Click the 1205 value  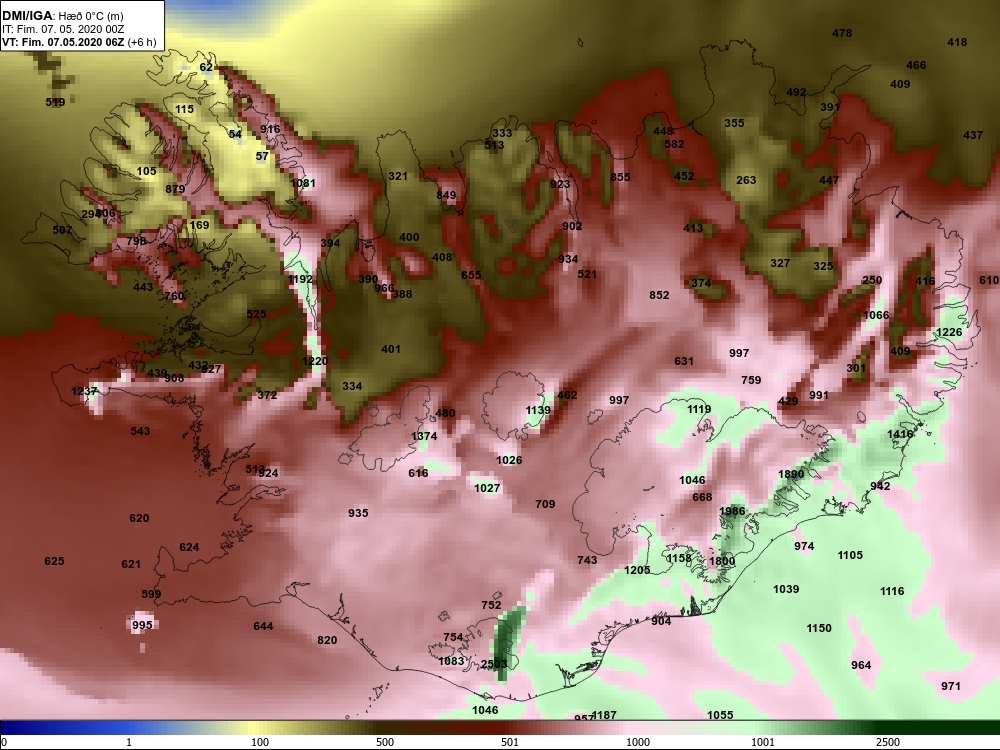[637, 570]
